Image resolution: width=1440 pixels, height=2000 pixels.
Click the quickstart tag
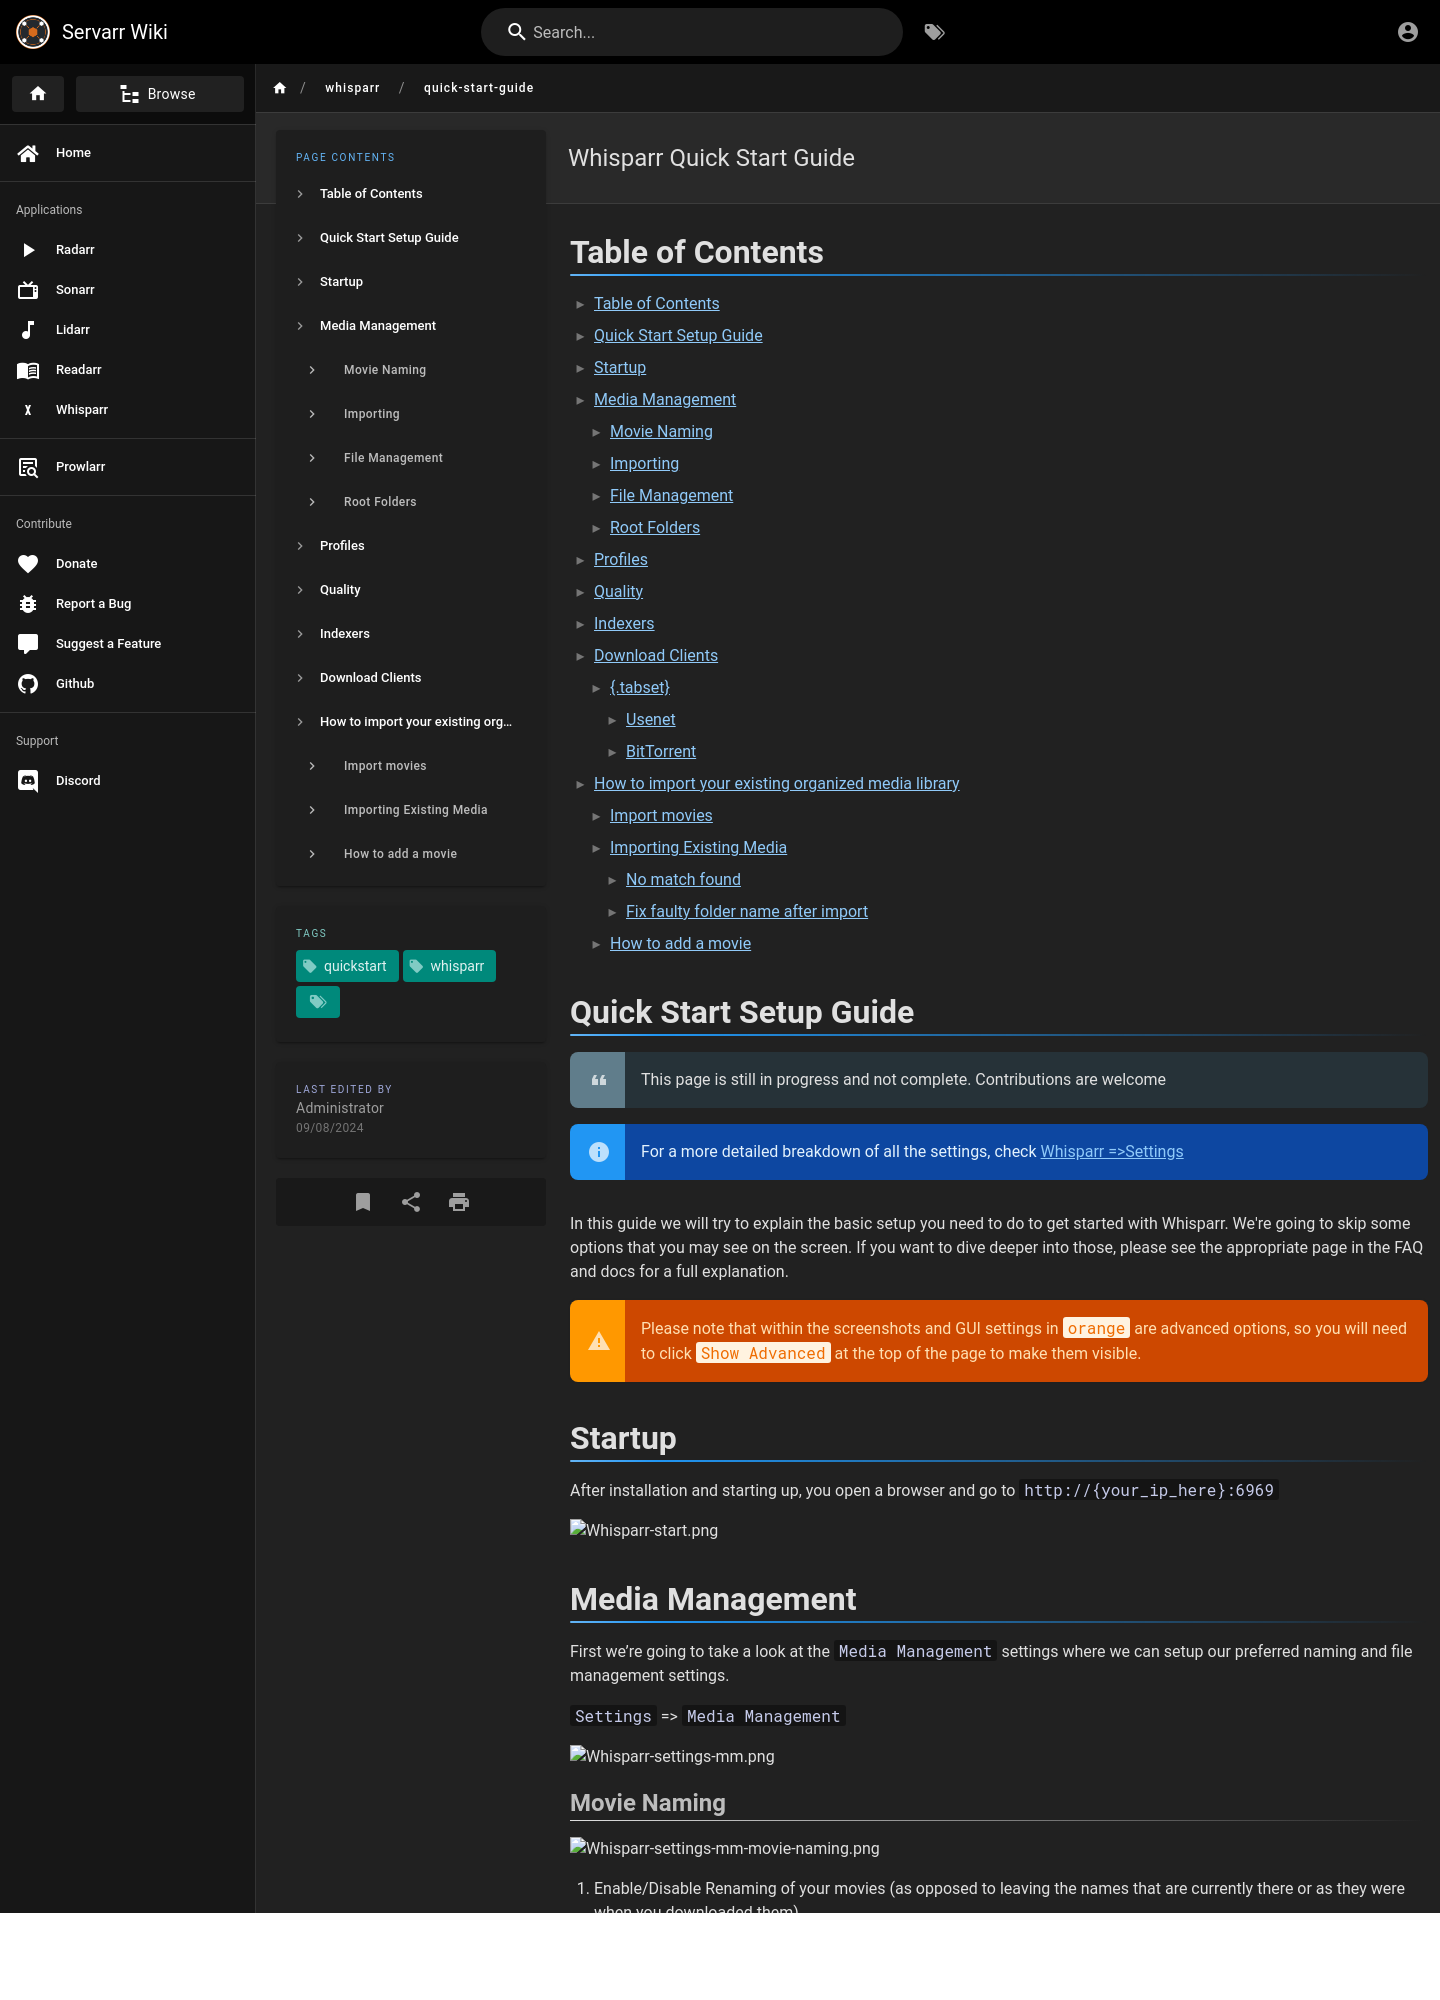tap(347, 966)
